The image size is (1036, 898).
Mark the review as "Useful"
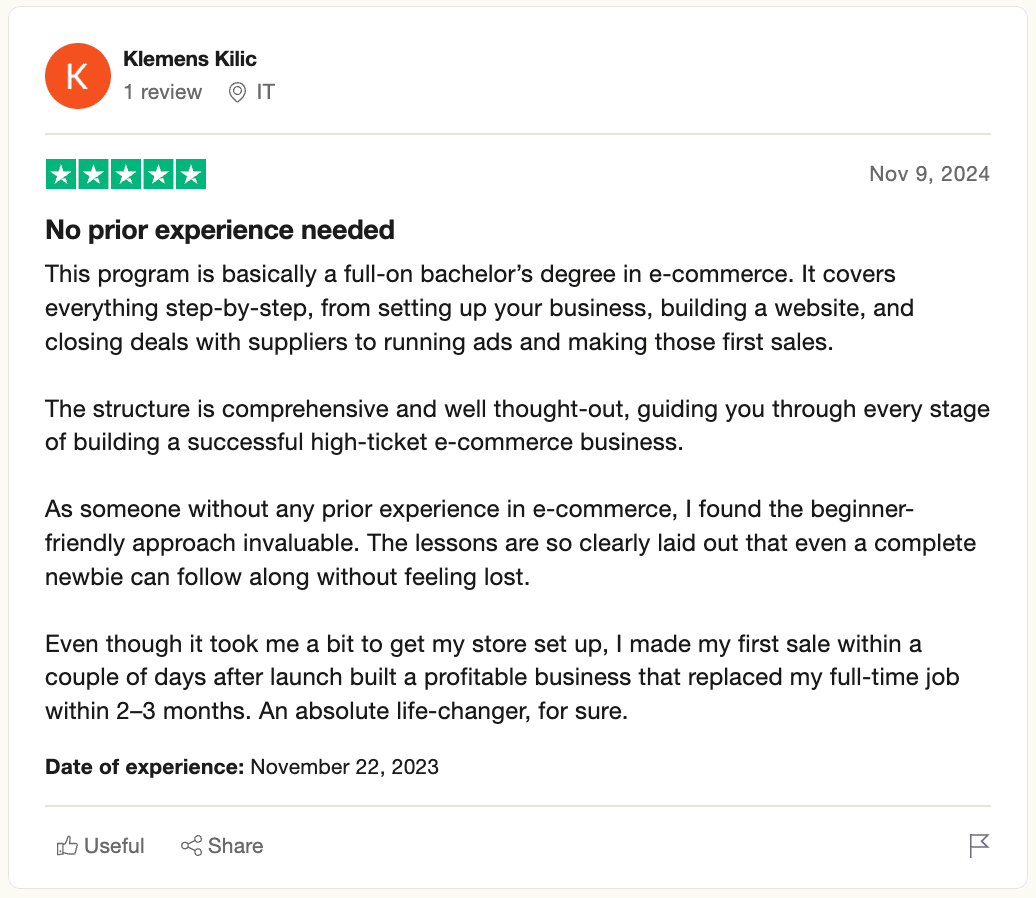[114, 846]
